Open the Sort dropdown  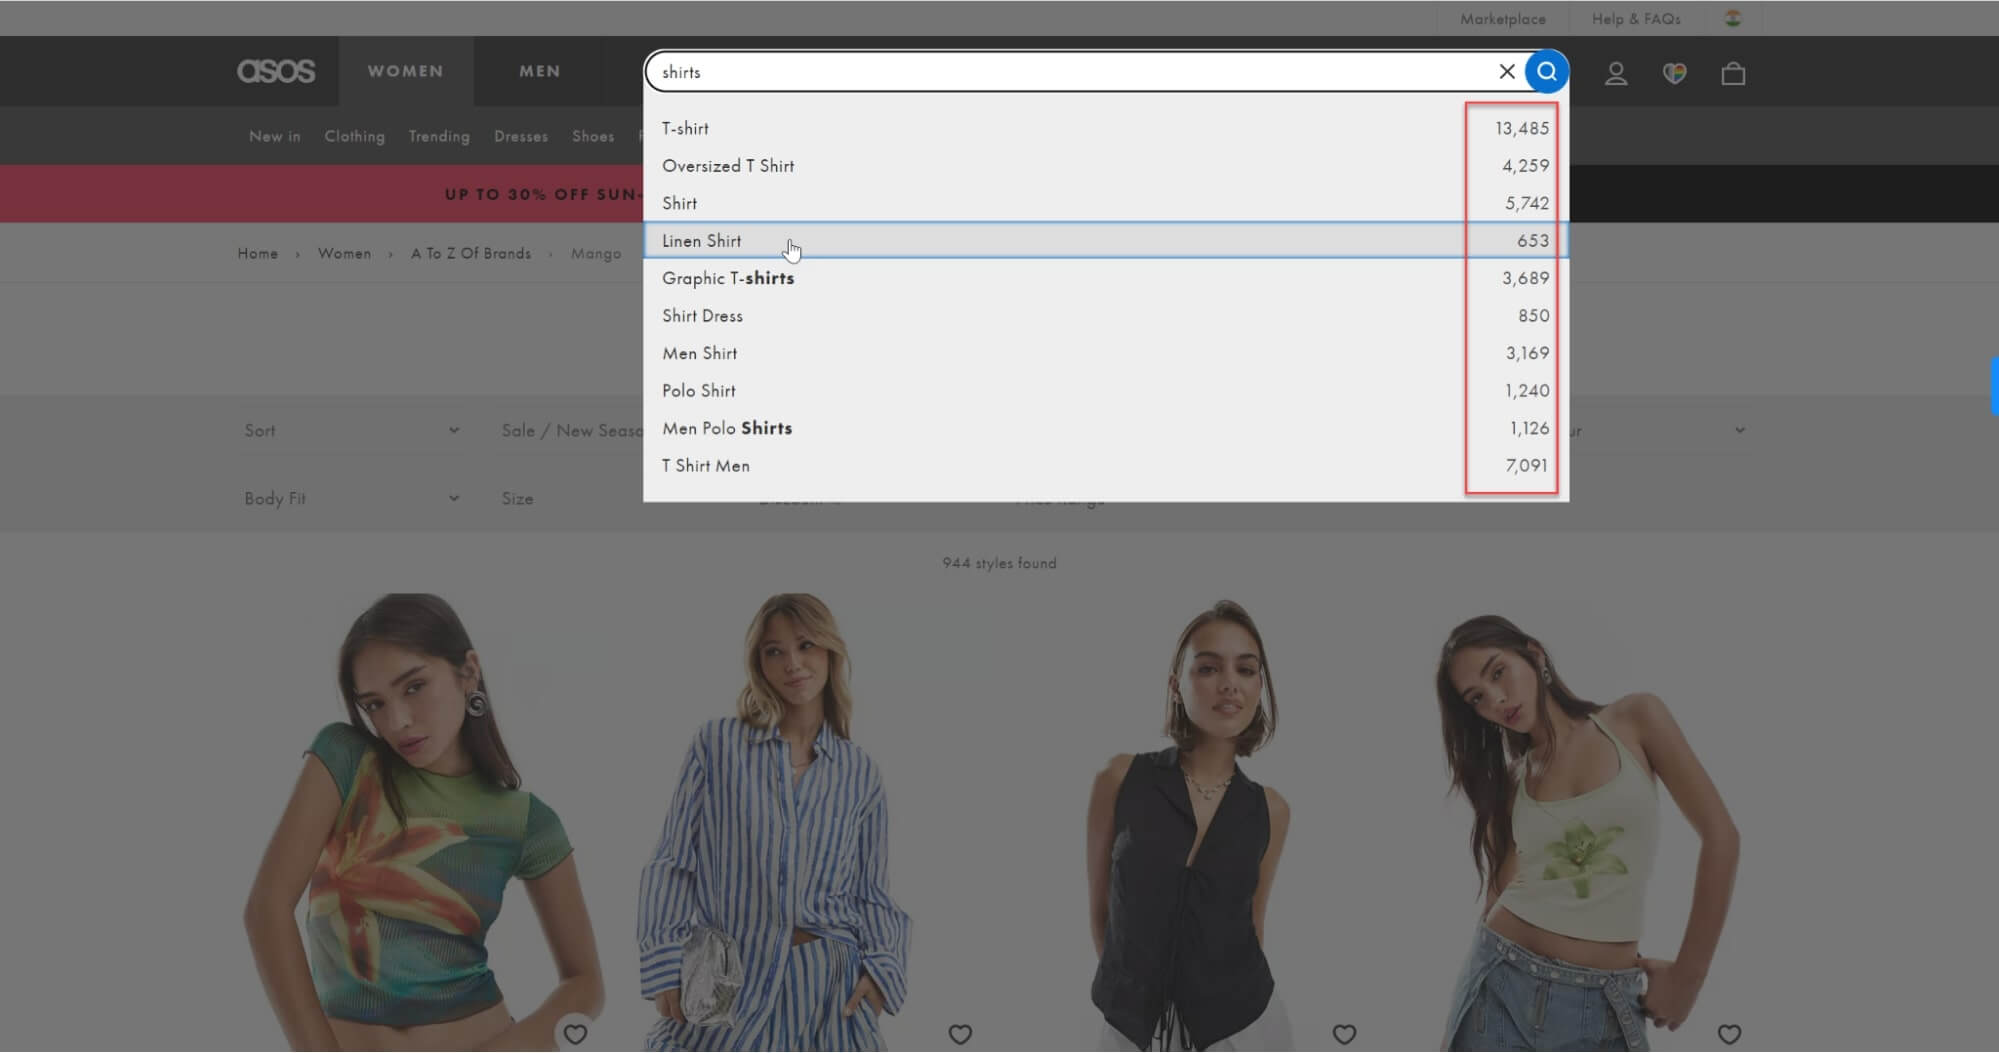352,430
